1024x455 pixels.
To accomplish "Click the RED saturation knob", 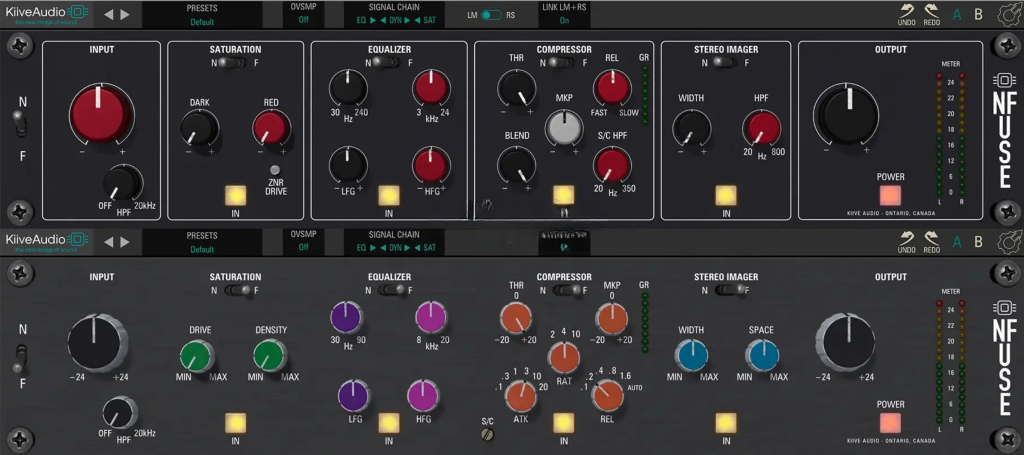I will point(271,128).
